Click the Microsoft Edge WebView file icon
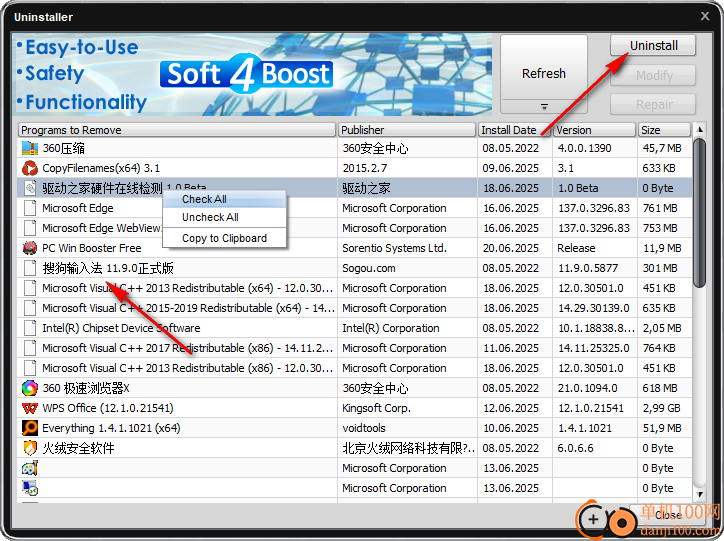Screen dimensions: 724x541 30,228
